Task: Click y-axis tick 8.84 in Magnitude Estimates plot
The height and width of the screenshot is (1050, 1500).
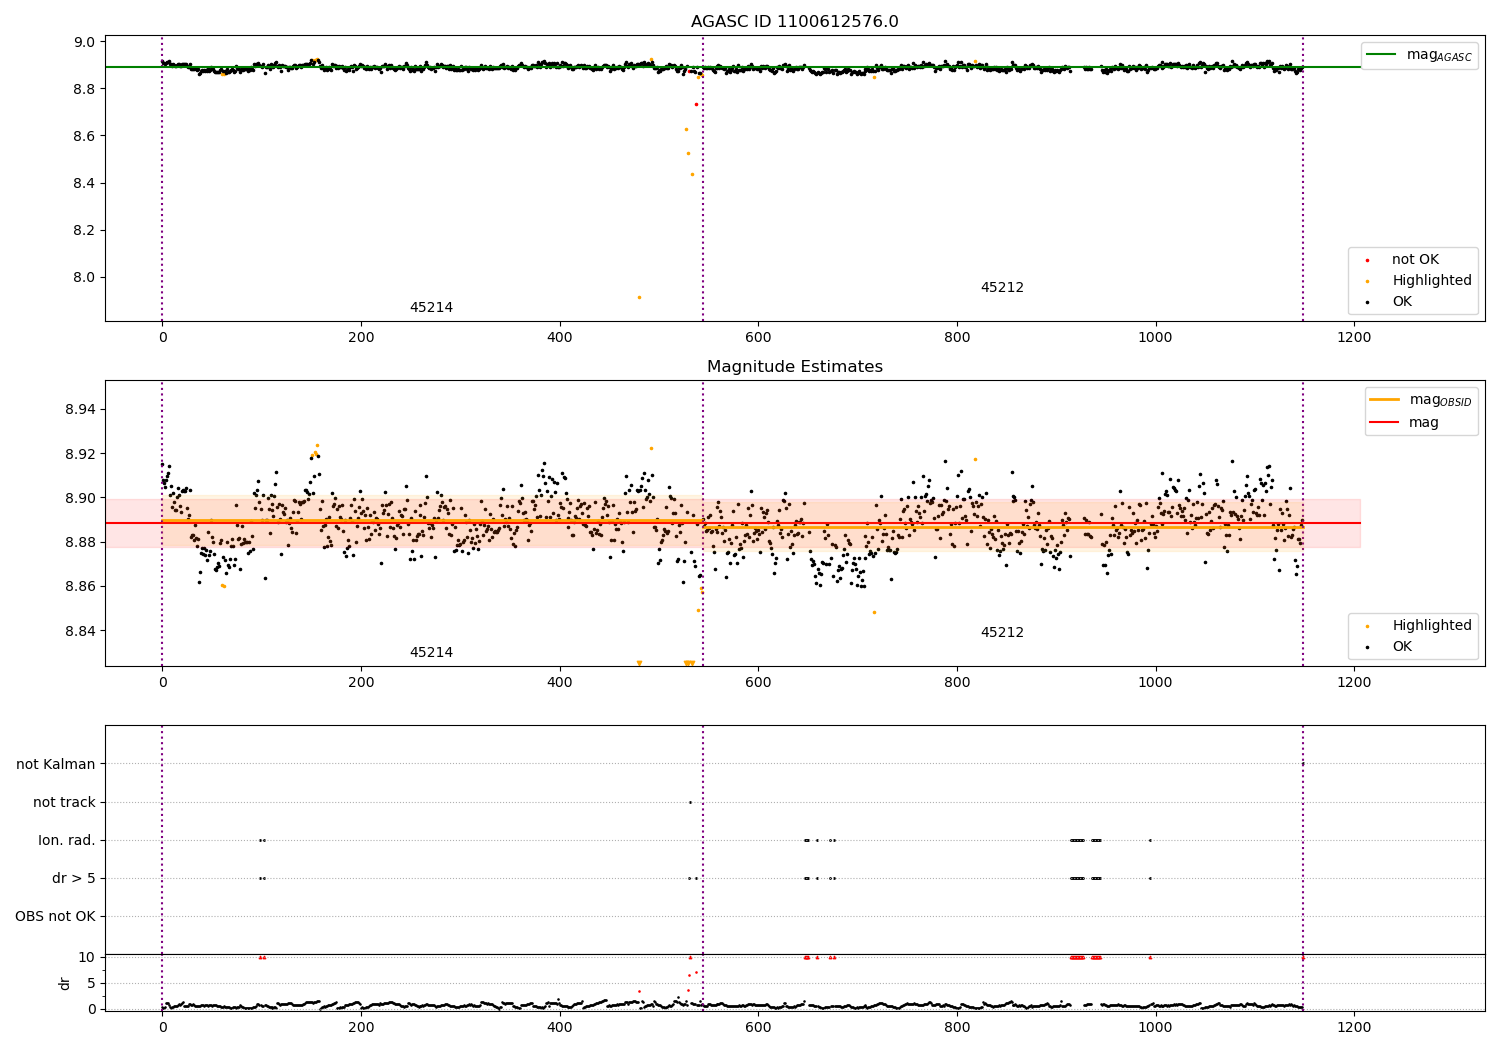Action: click(x=80, y=631)
